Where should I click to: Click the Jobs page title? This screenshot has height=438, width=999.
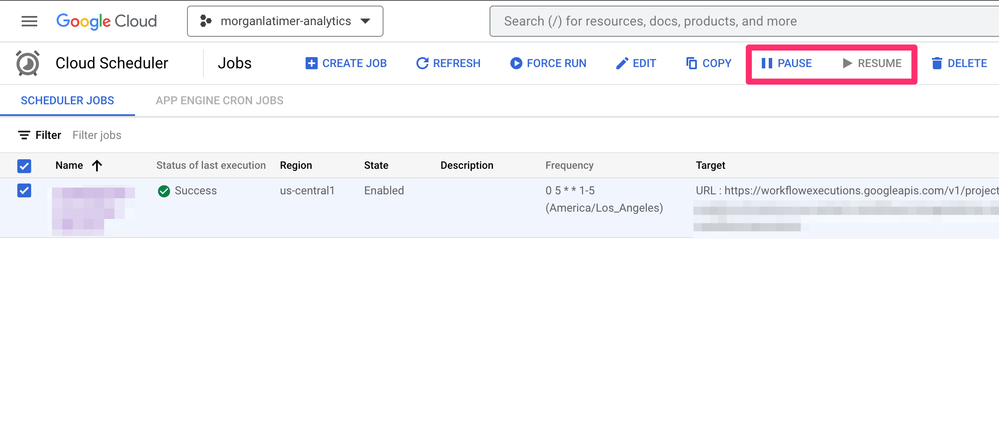(234, 63)
